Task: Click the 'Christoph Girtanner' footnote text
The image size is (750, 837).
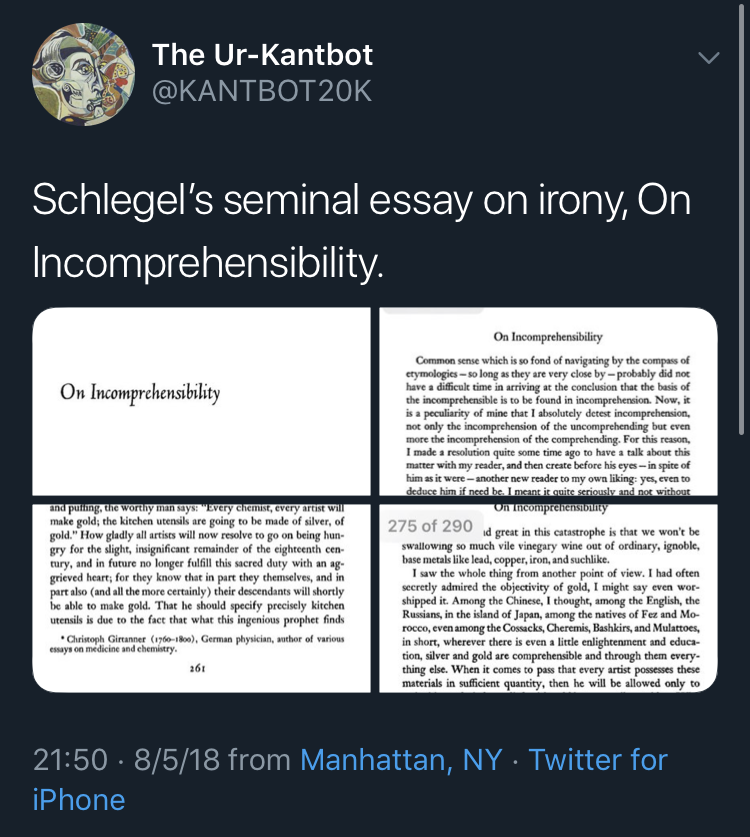Action: (x=197, y=644)
